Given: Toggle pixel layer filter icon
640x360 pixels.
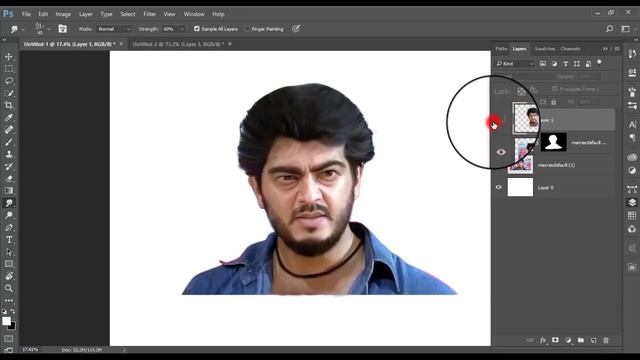Looking at the screenshot, I should point(542,64).
